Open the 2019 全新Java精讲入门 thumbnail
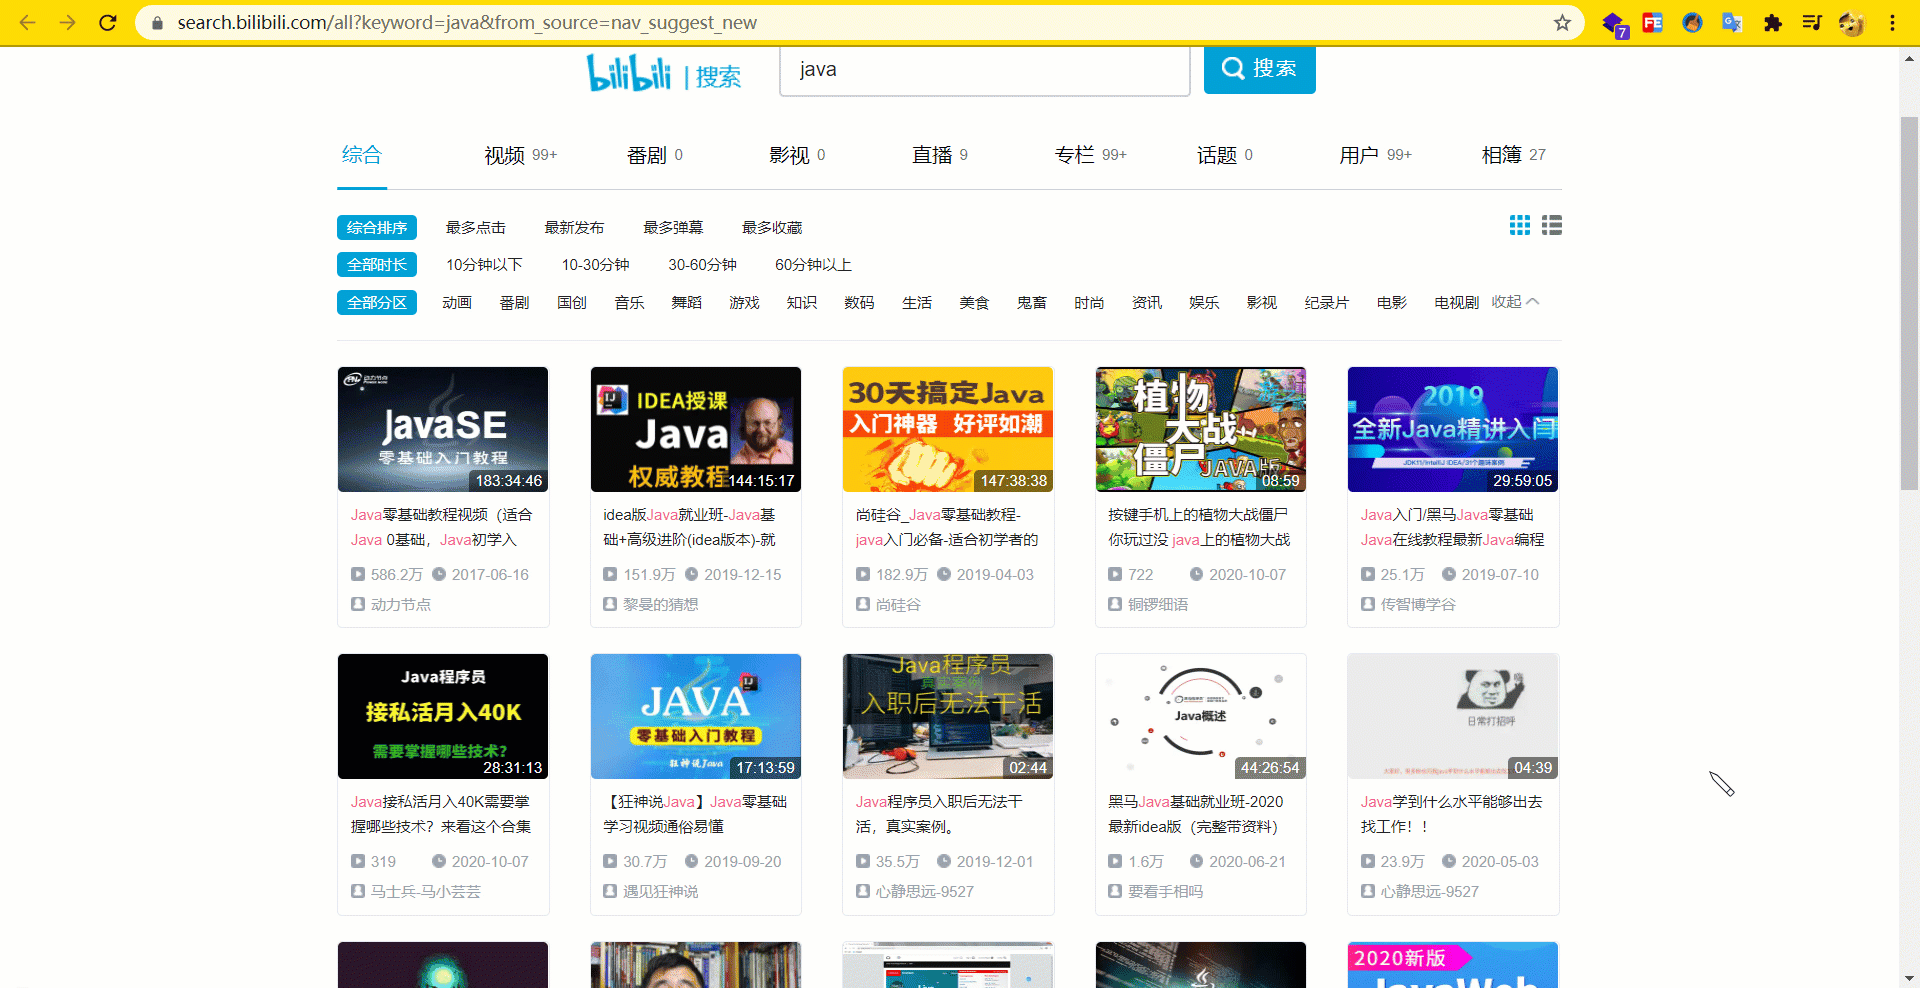Screen dimensions: 1920x988 tap(1453, 429)
